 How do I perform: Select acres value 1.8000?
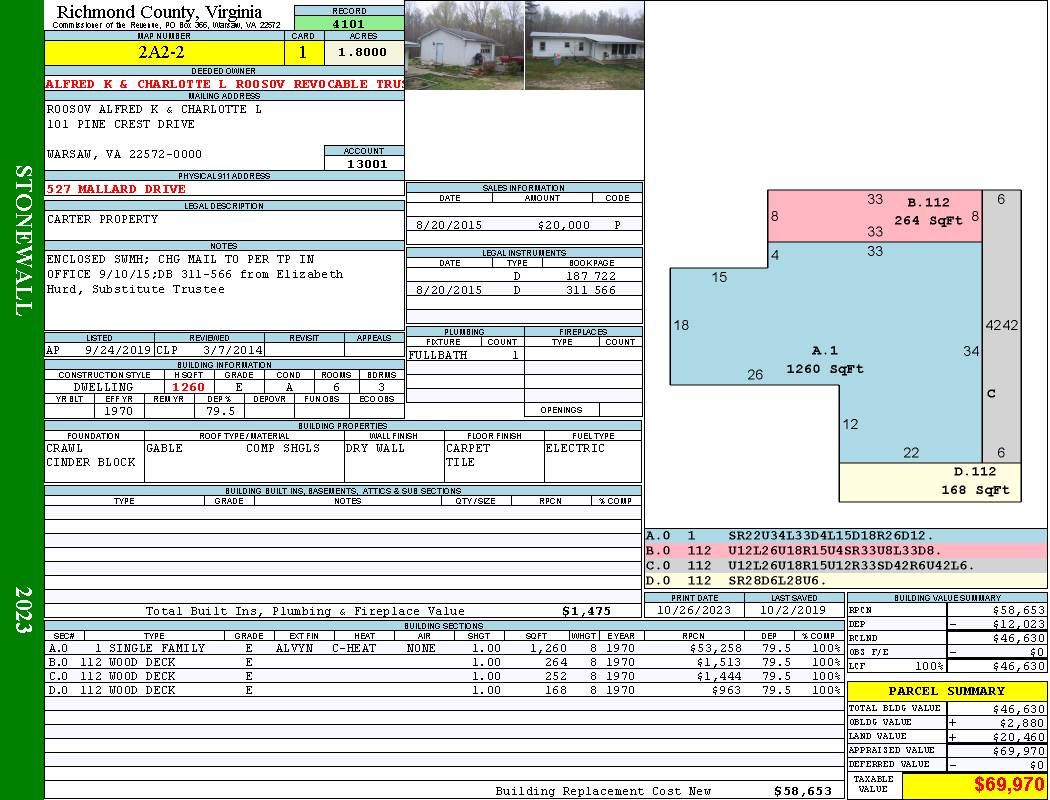[363, 52]
